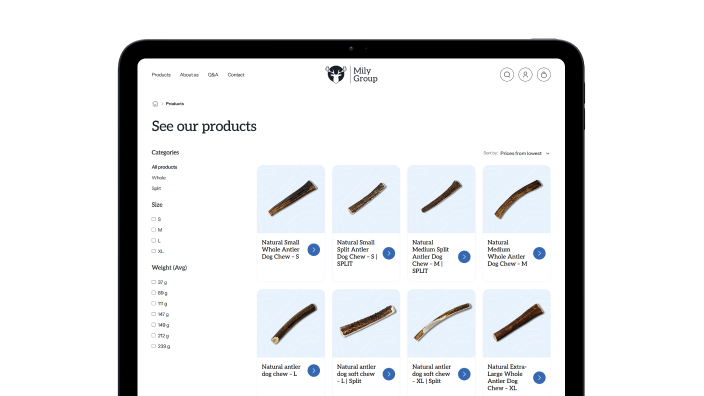Go to home via breadcrumb home icon
The width and height of the screenshot is (704, 396).
point(155,104)
